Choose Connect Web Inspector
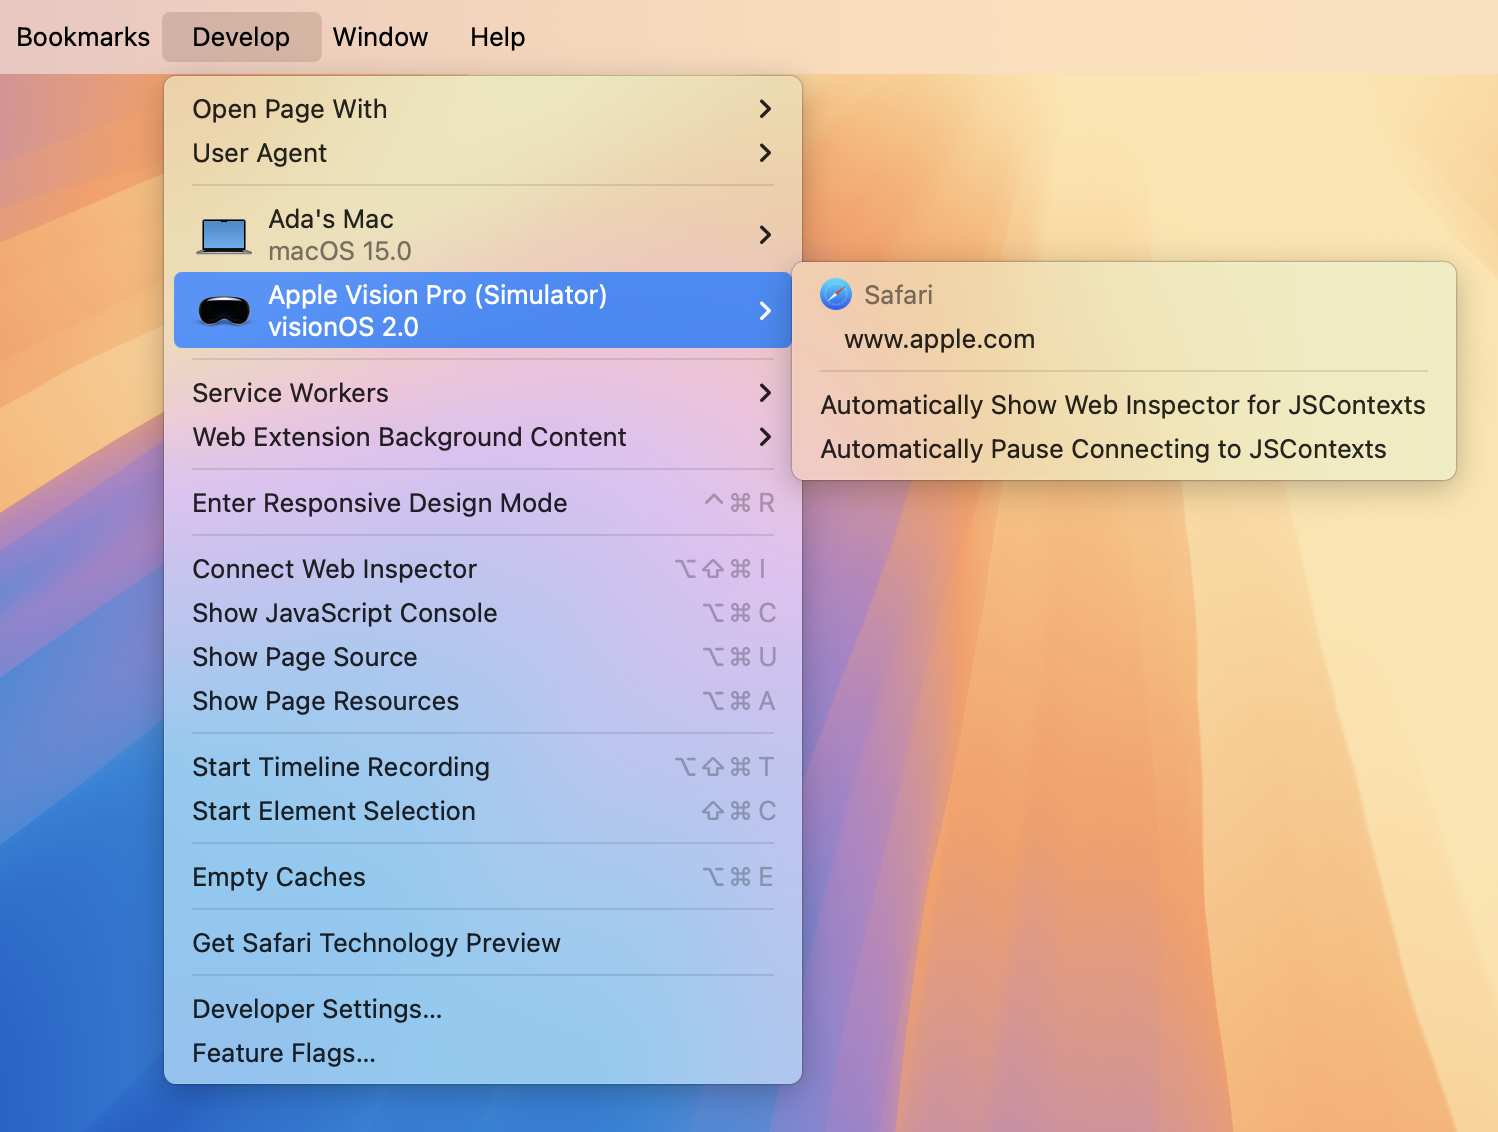1498x1132 pixels. 483,569
